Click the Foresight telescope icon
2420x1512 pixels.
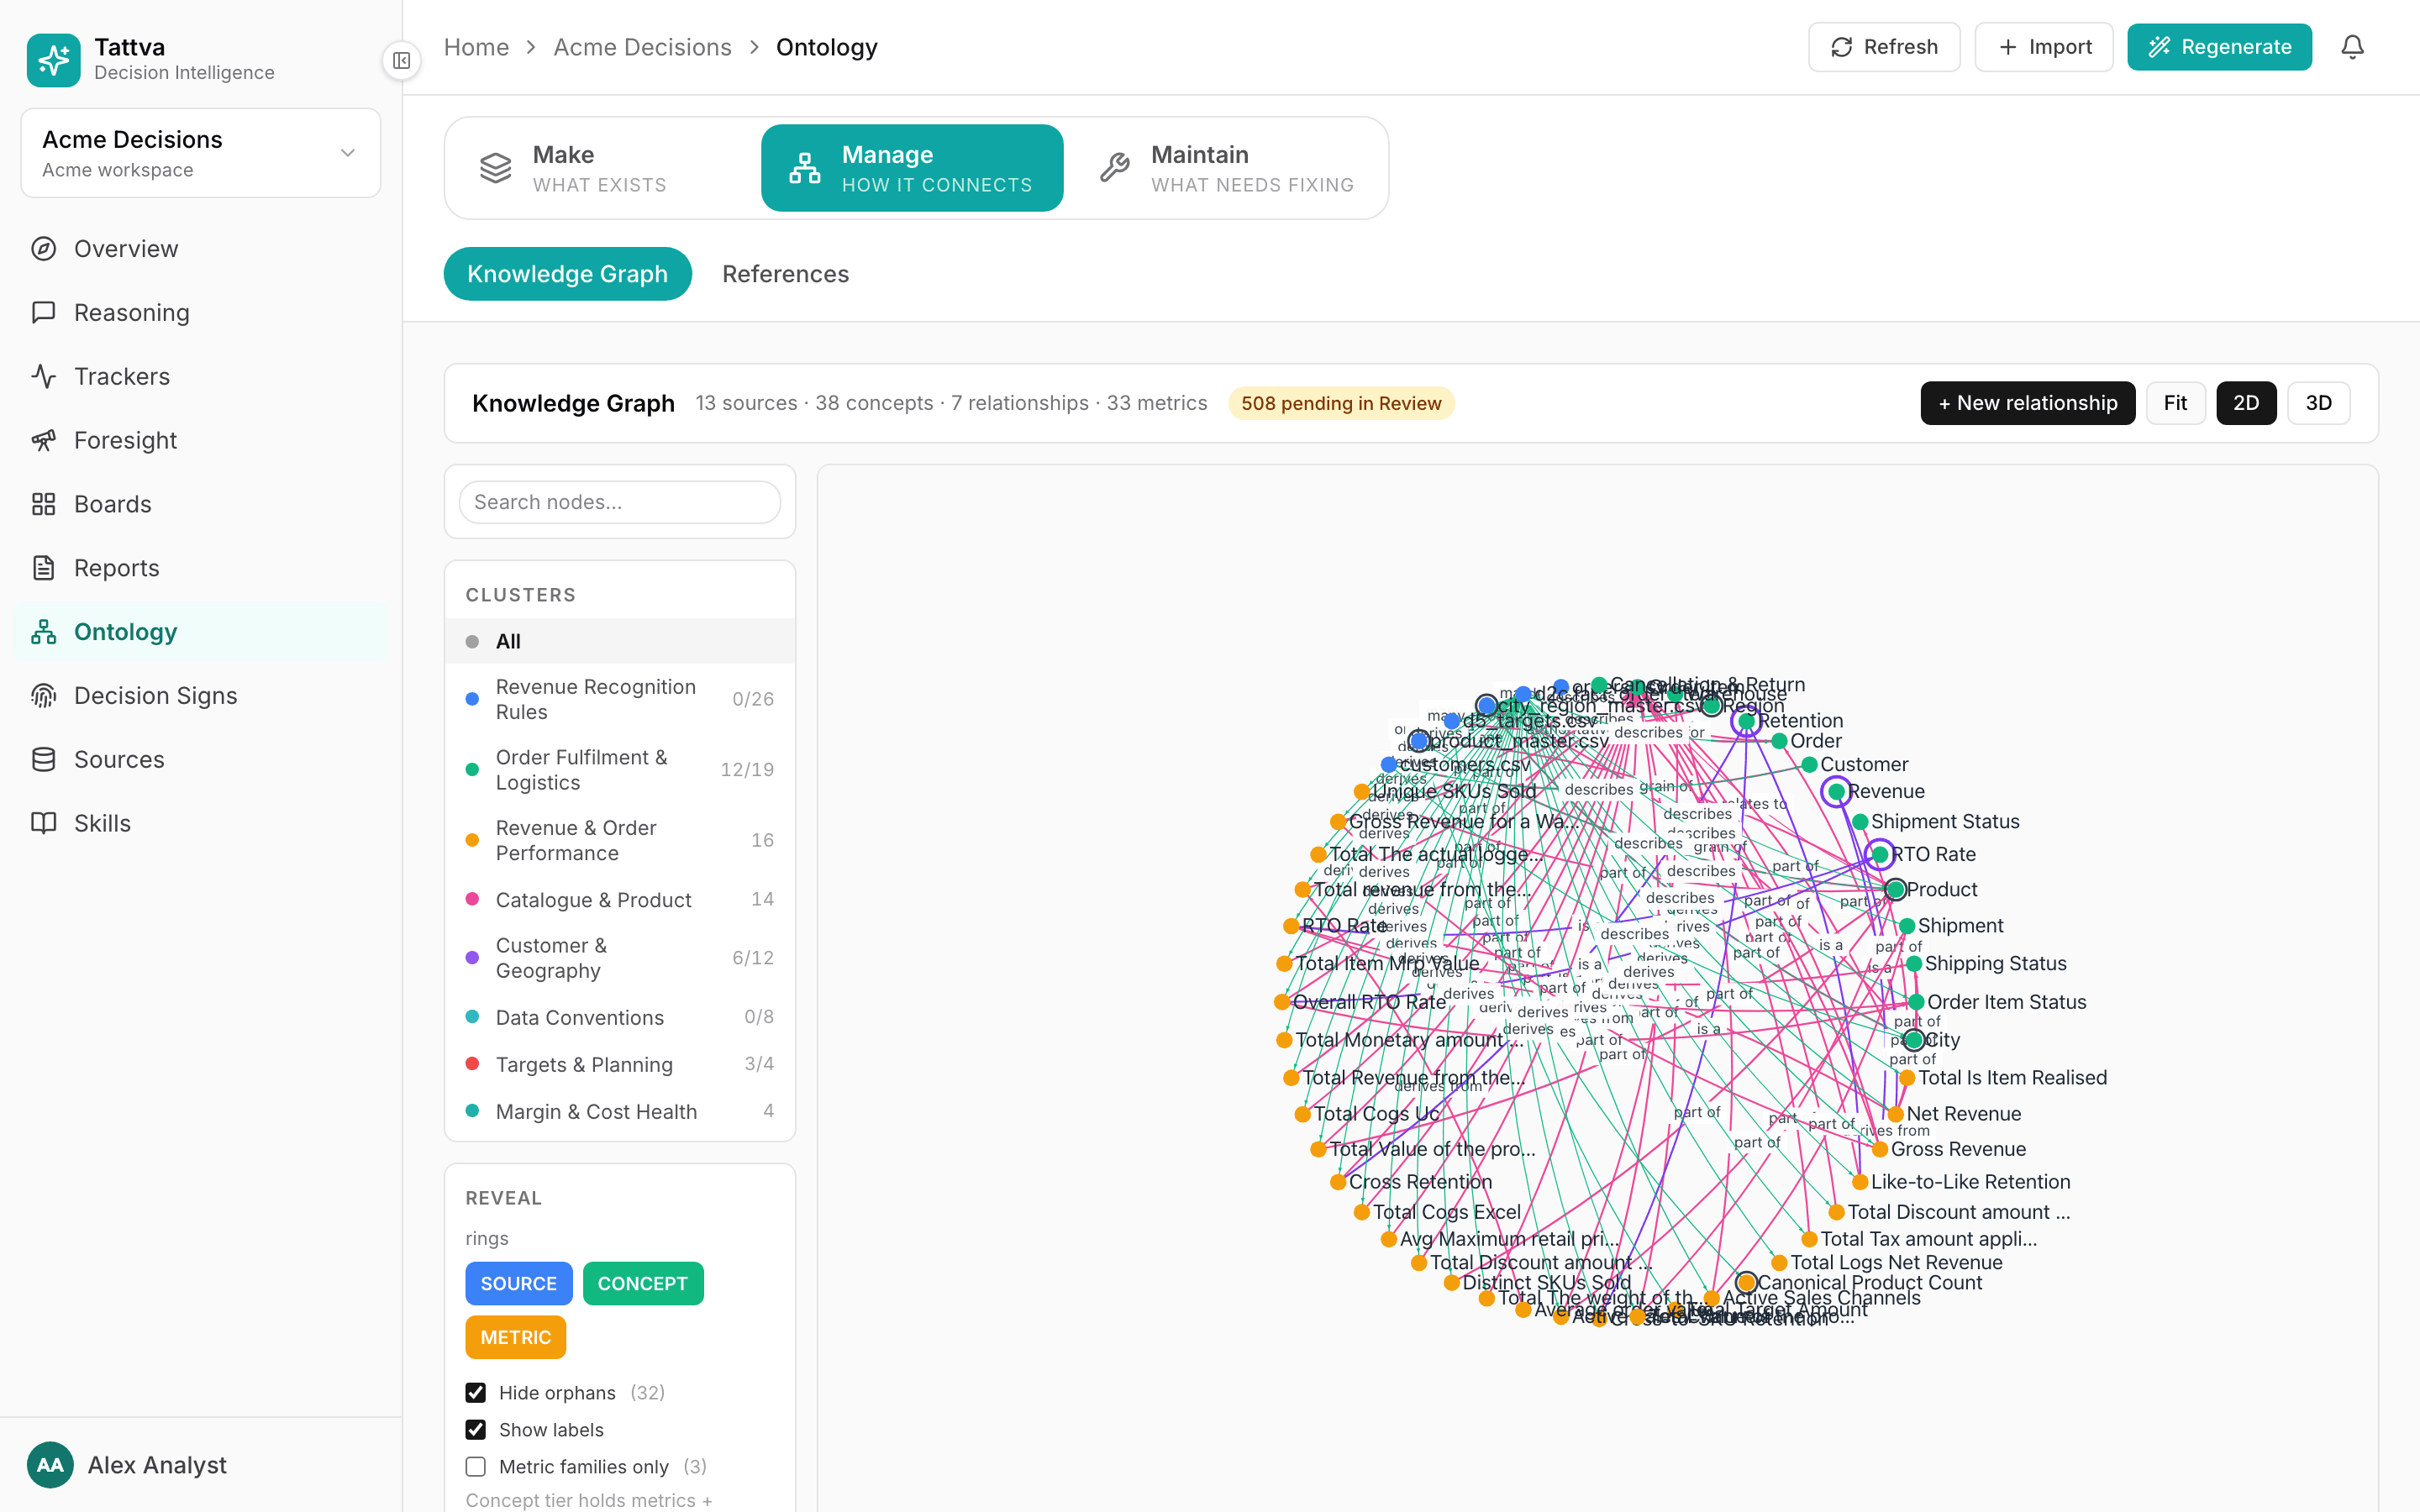point(43,440)
